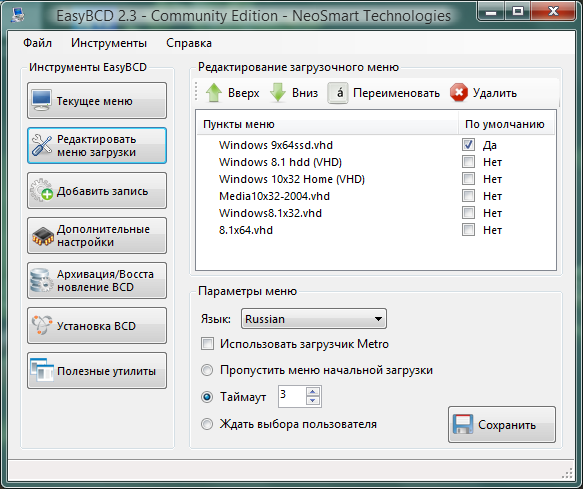Click the Переименовать rename icon
Viewport: 583px width, 489px height.
coord(338,93)
